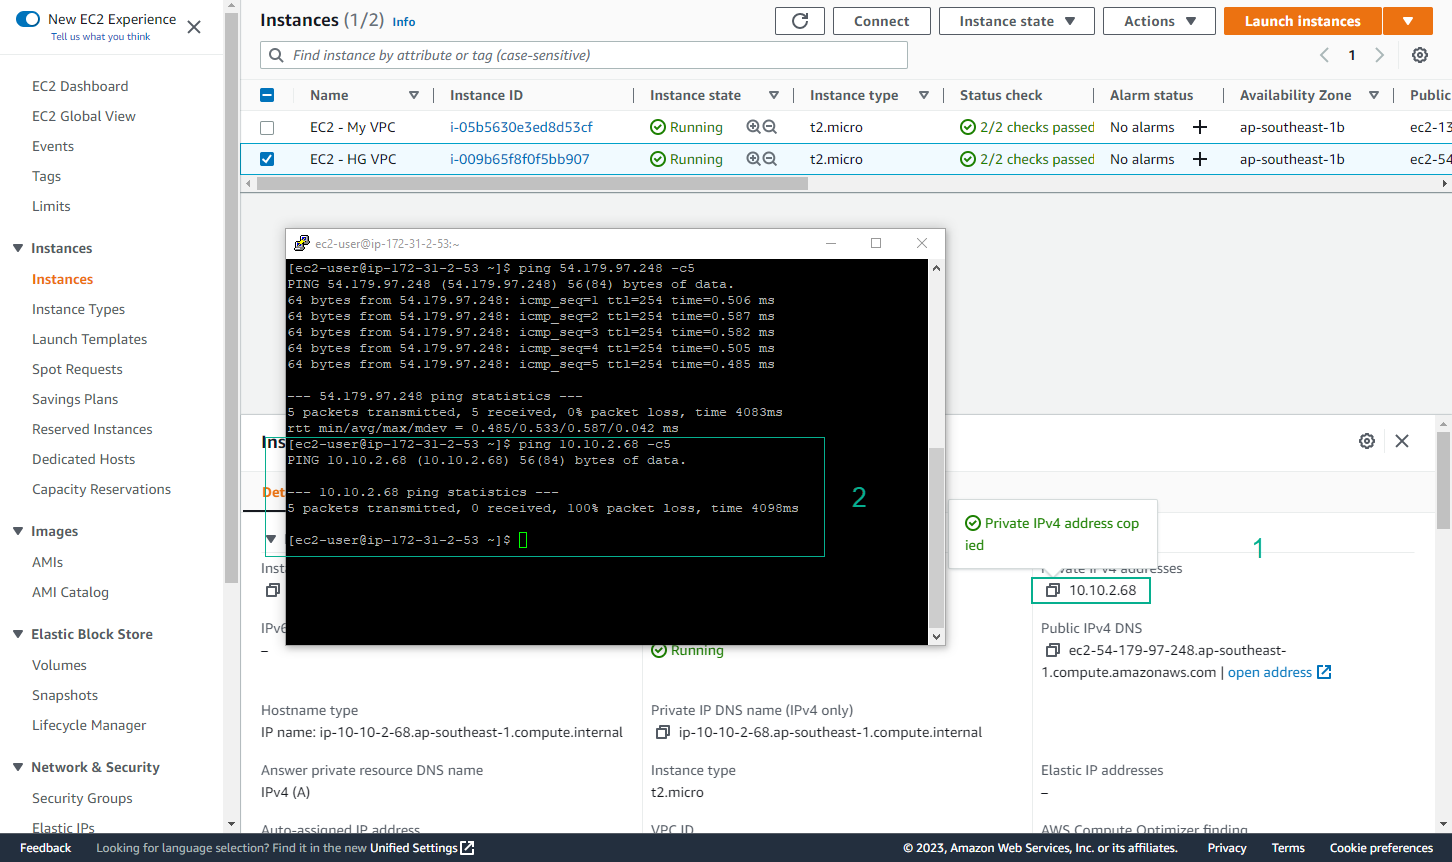Open table preferences gear icon
1452x862 pixels.
point(1420,55)
